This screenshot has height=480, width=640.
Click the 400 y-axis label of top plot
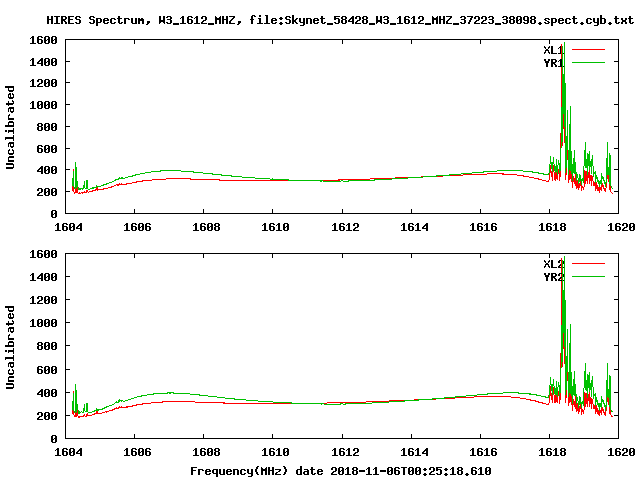47,170
